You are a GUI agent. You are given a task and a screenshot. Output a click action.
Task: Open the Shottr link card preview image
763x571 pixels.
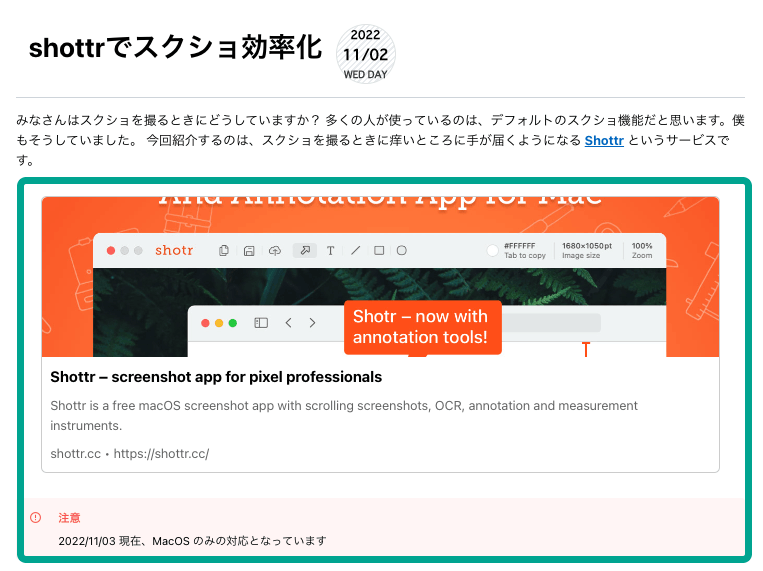(x=380, y=276)
